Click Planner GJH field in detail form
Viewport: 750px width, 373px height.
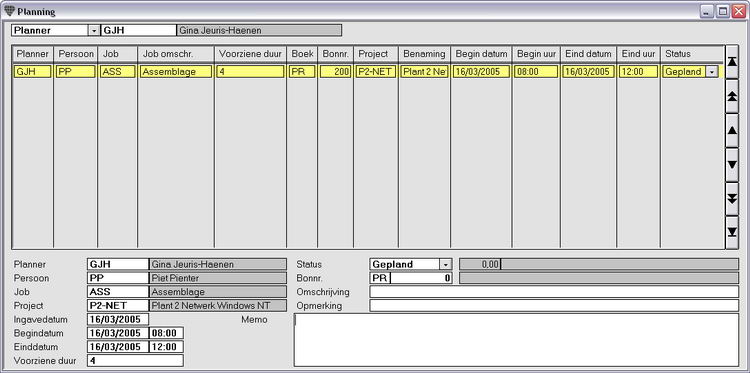[118, 264]
